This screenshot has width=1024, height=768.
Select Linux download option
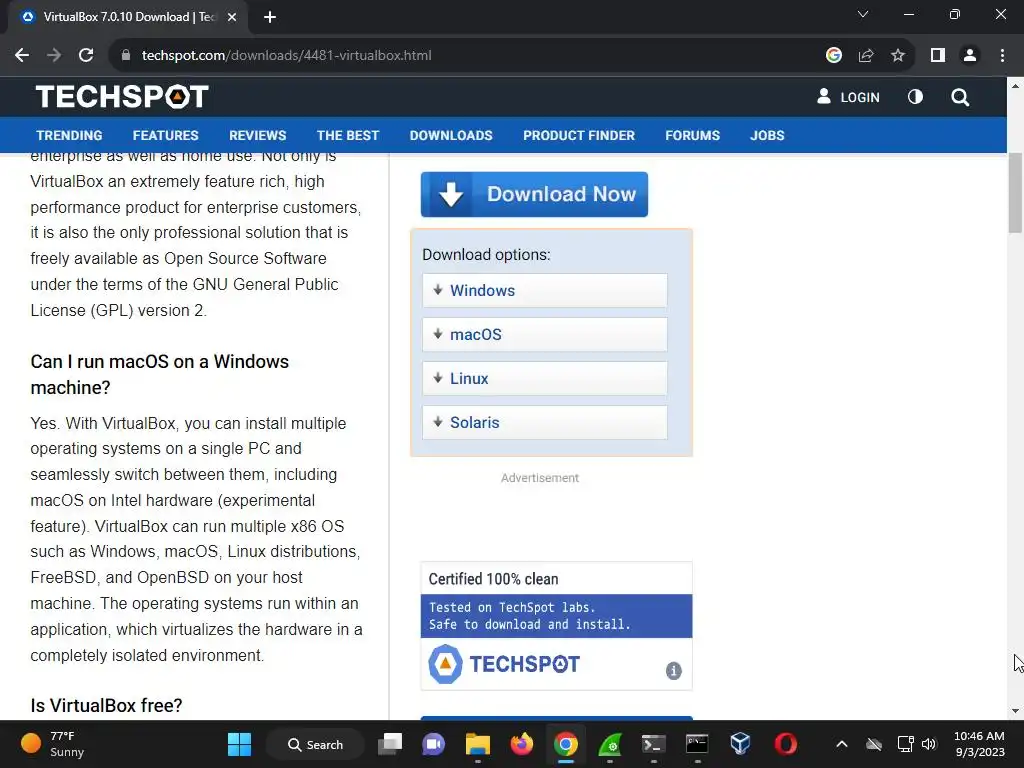(545, 378)
